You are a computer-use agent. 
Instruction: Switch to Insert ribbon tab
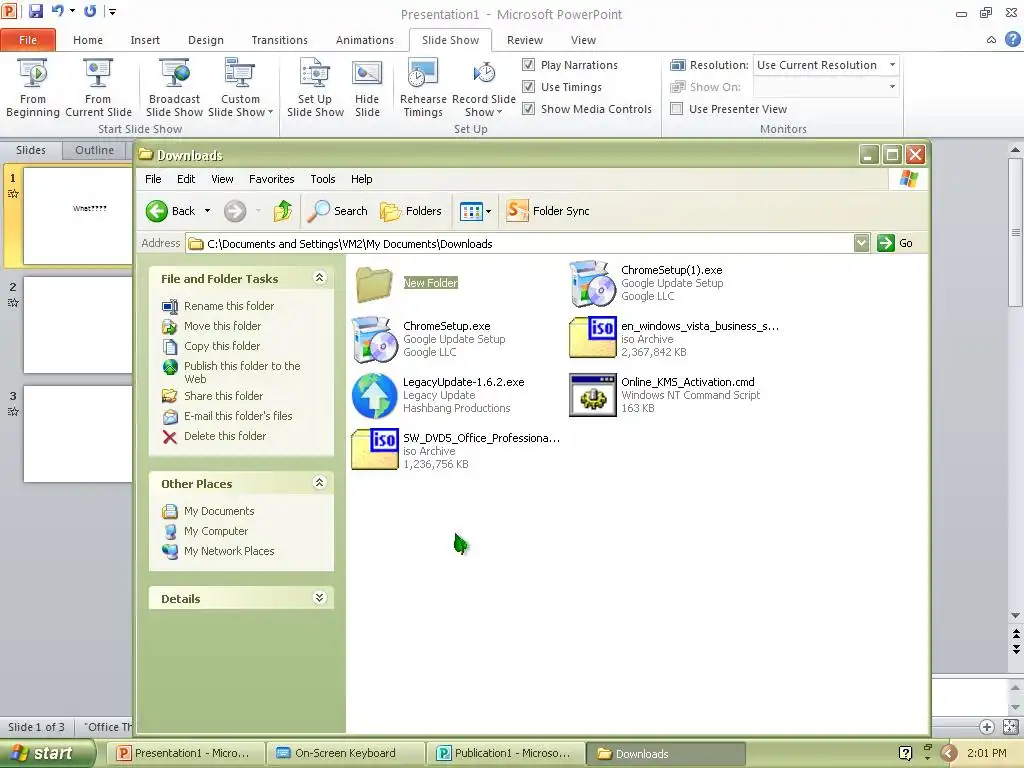coord(145,40)
